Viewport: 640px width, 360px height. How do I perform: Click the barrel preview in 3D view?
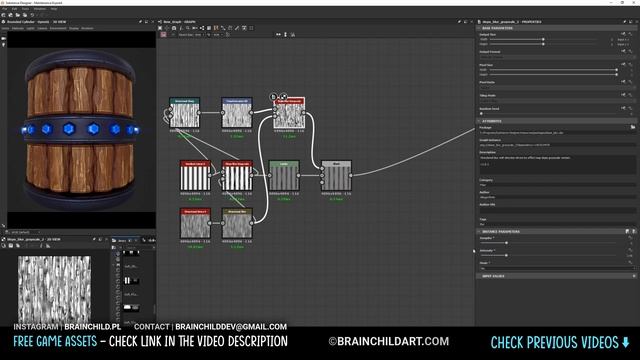pyautogui.click(x=80, y=129)
